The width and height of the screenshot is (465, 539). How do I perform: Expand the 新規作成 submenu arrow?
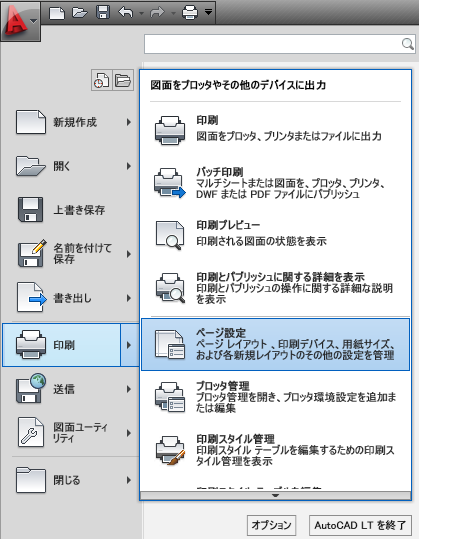coord(129,122)
